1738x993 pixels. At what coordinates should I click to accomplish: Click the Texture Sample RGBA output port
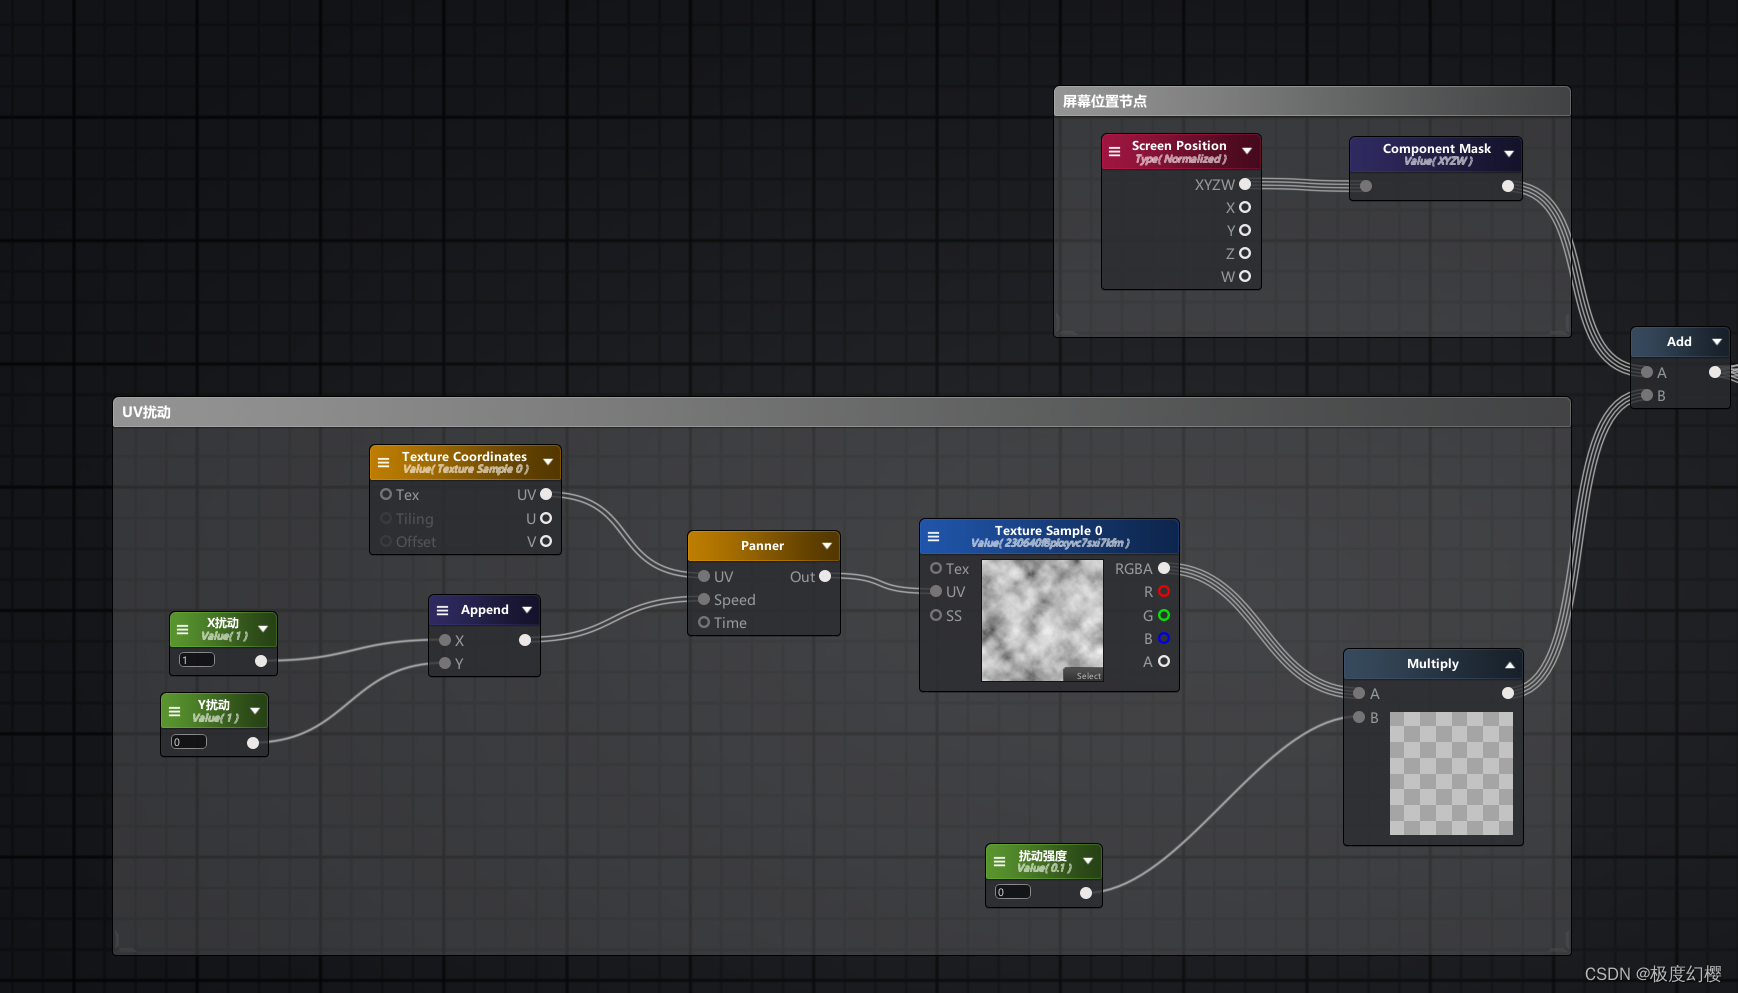pyautogui.click(x=1164, y=568)
